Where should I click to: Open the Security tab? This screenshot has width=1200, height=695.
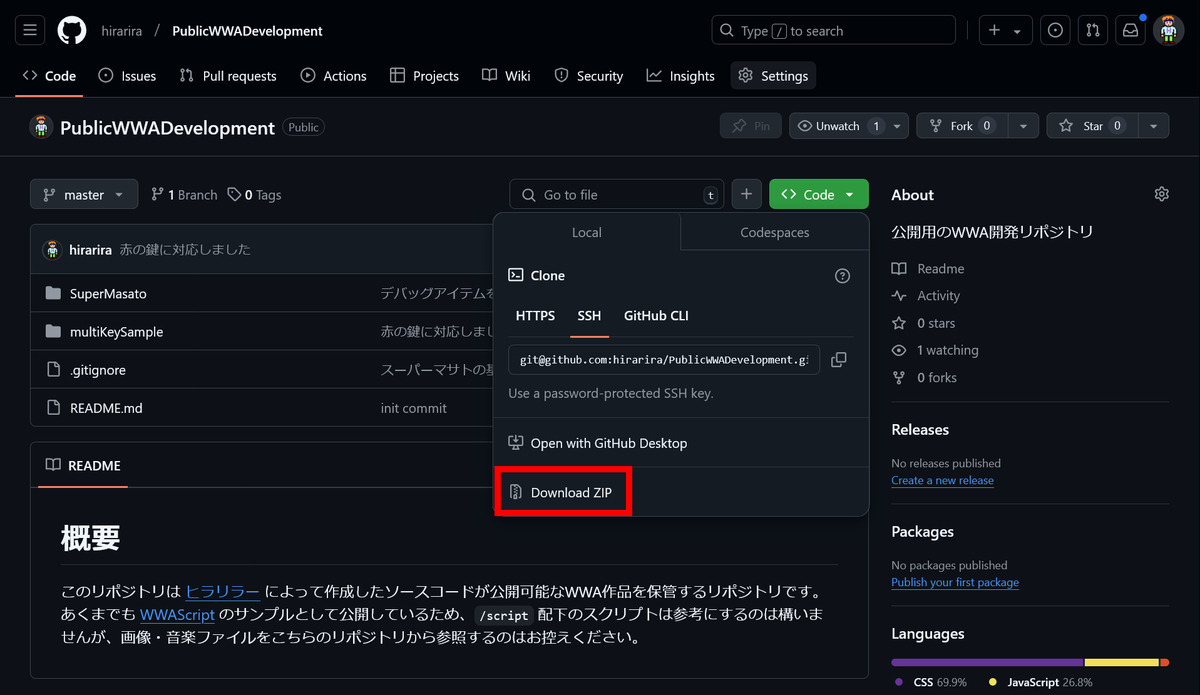click(x=588, y=76)
